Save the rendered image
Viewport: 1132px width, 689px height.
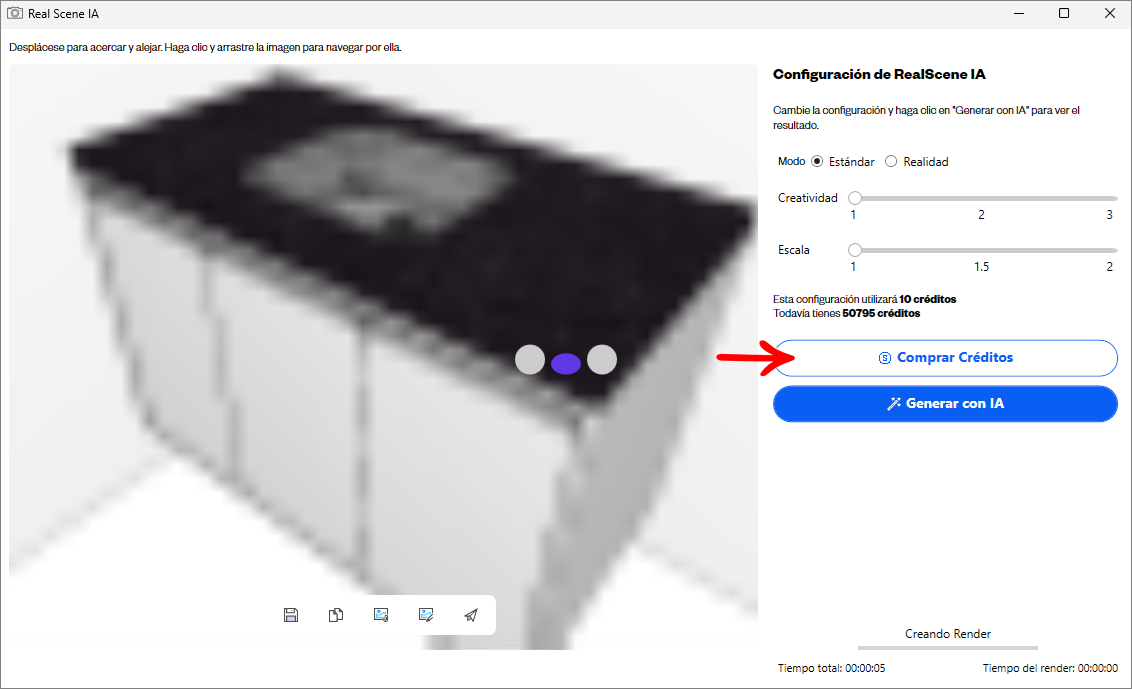tap(290, 615)
